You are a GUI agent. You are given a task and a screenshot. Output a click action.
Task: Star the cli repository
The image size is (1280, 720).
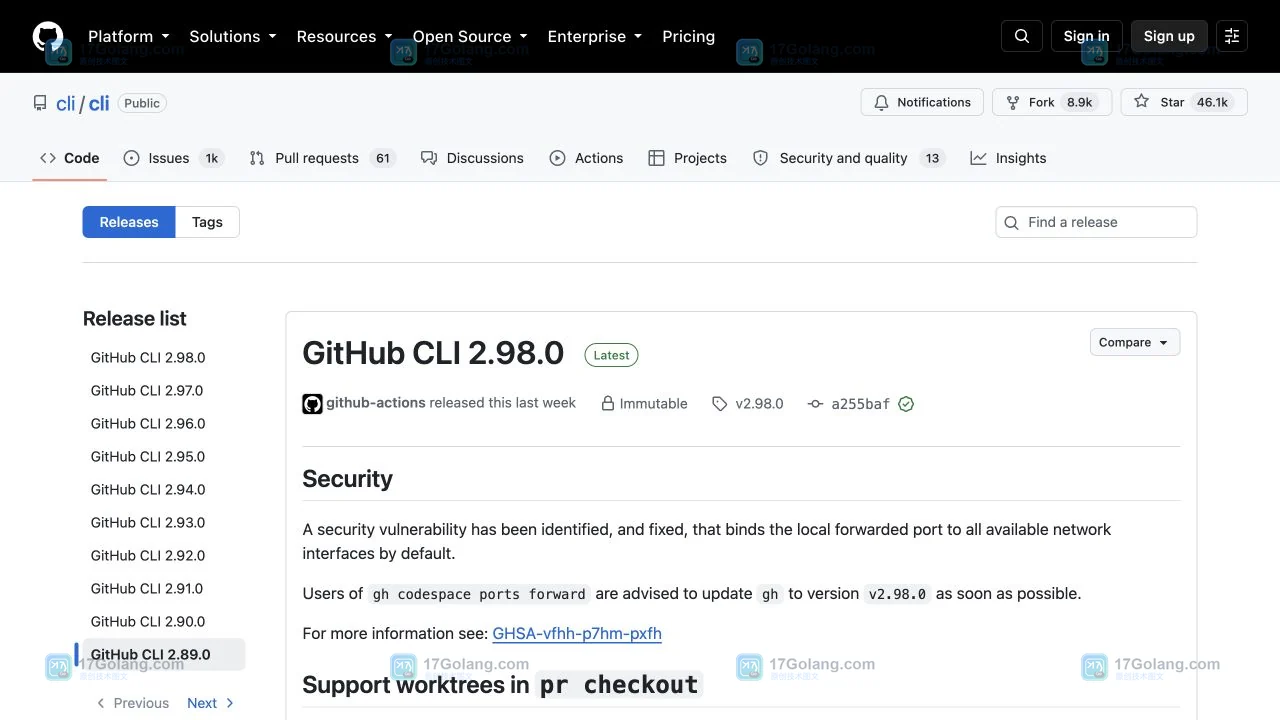pyautogui.click(x=1184, y=102)
